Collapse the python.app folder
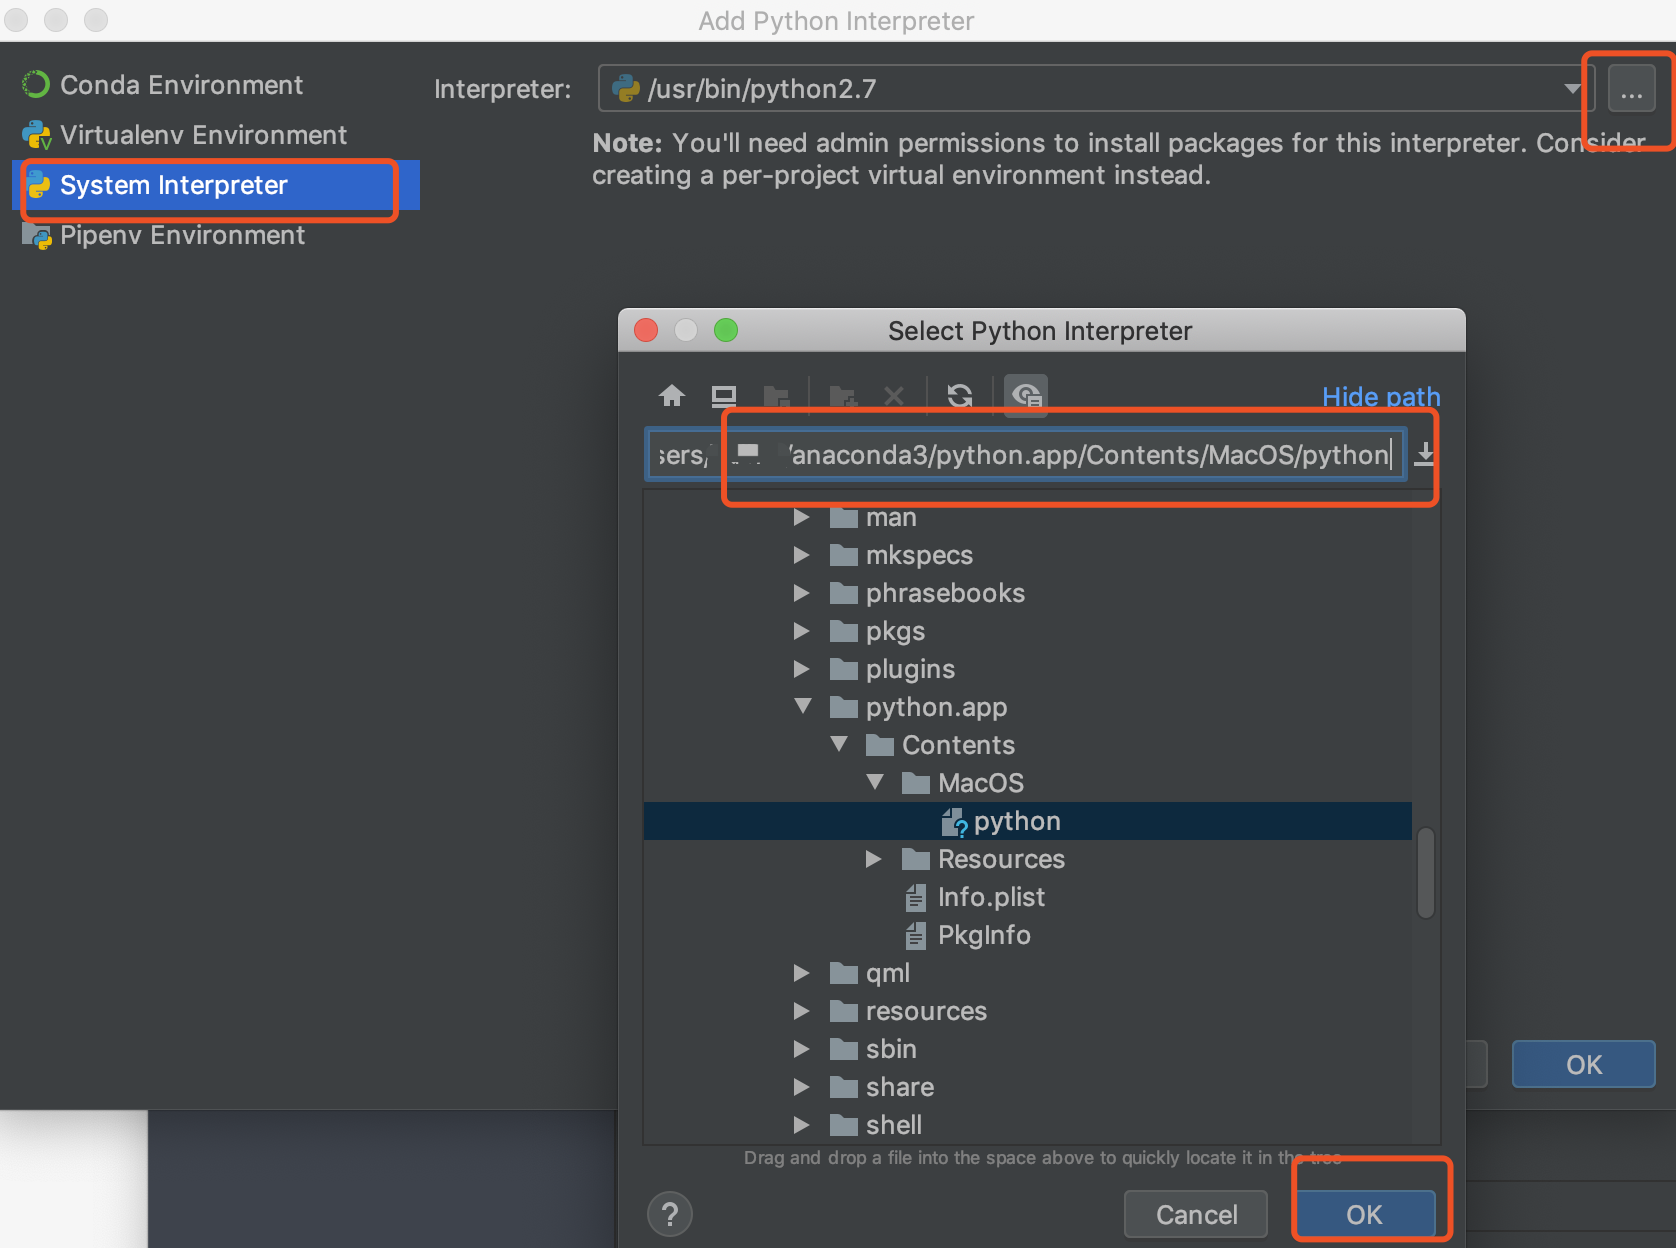 [x=802, y=707]
